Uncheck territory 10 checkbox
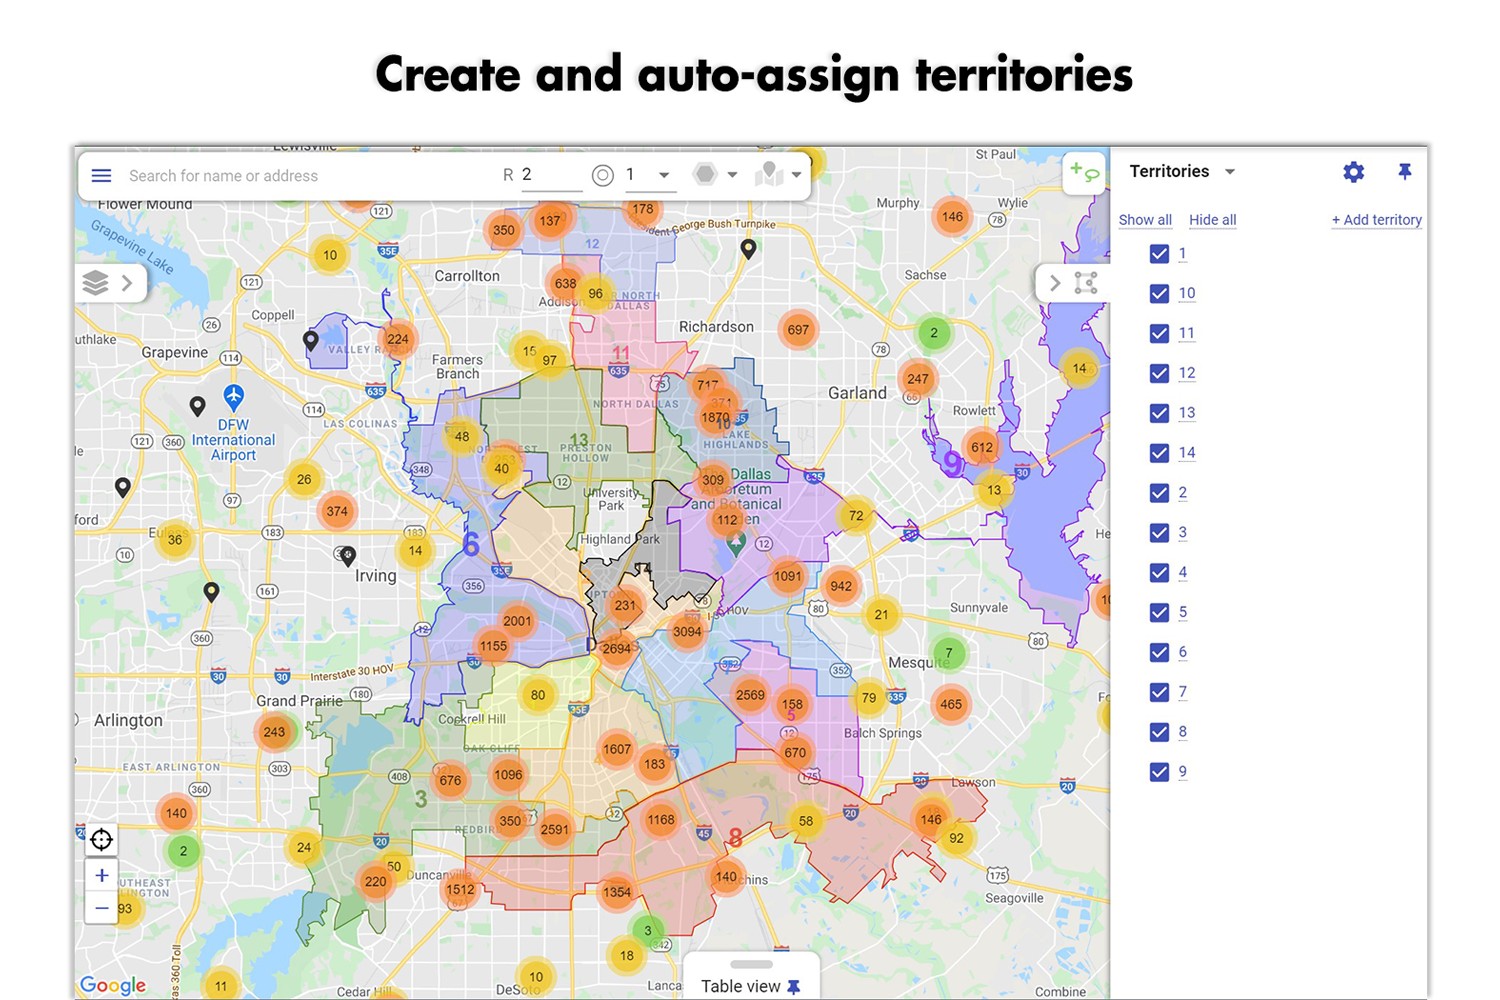Image resolution: width=1500 pixels, height=1000 pixels. [x=1159, y=294]
